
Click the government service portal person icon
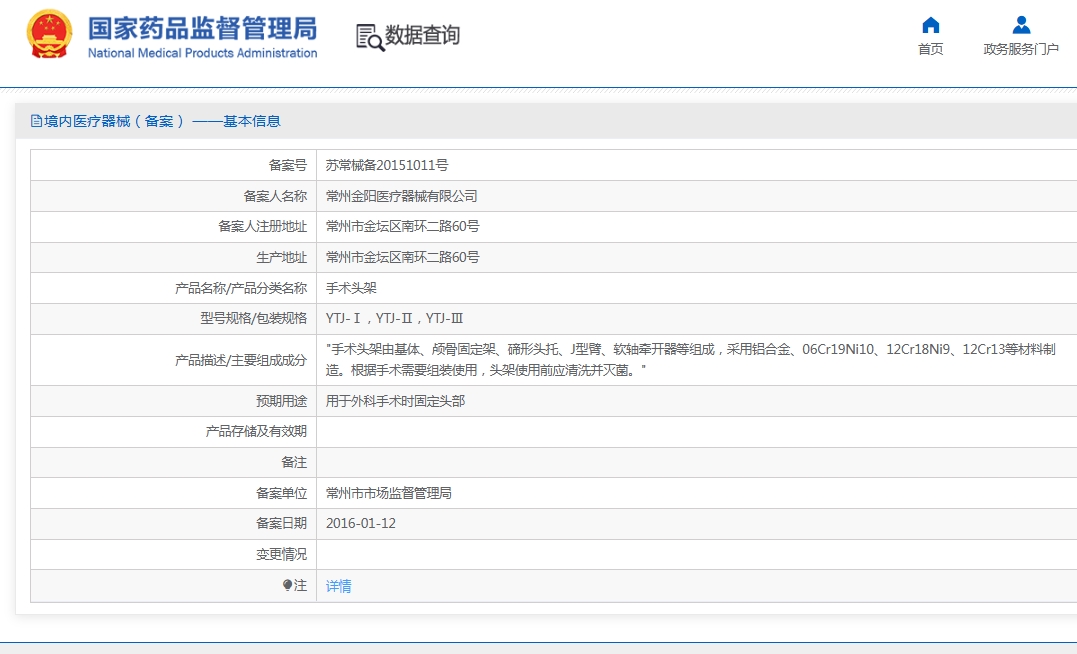(1021, 25)
